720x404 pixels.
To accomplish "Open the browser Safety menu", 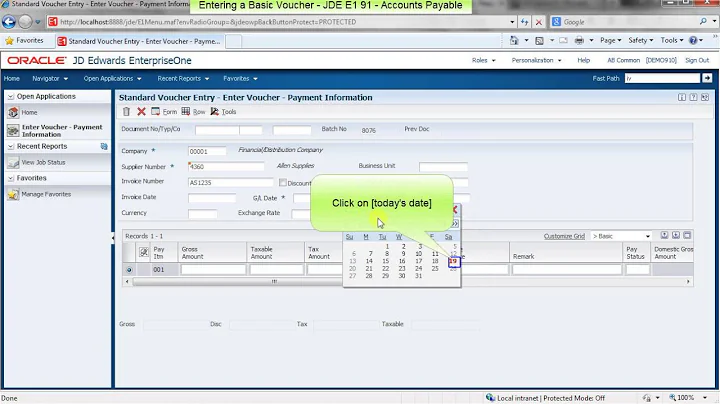I will 640,40.
